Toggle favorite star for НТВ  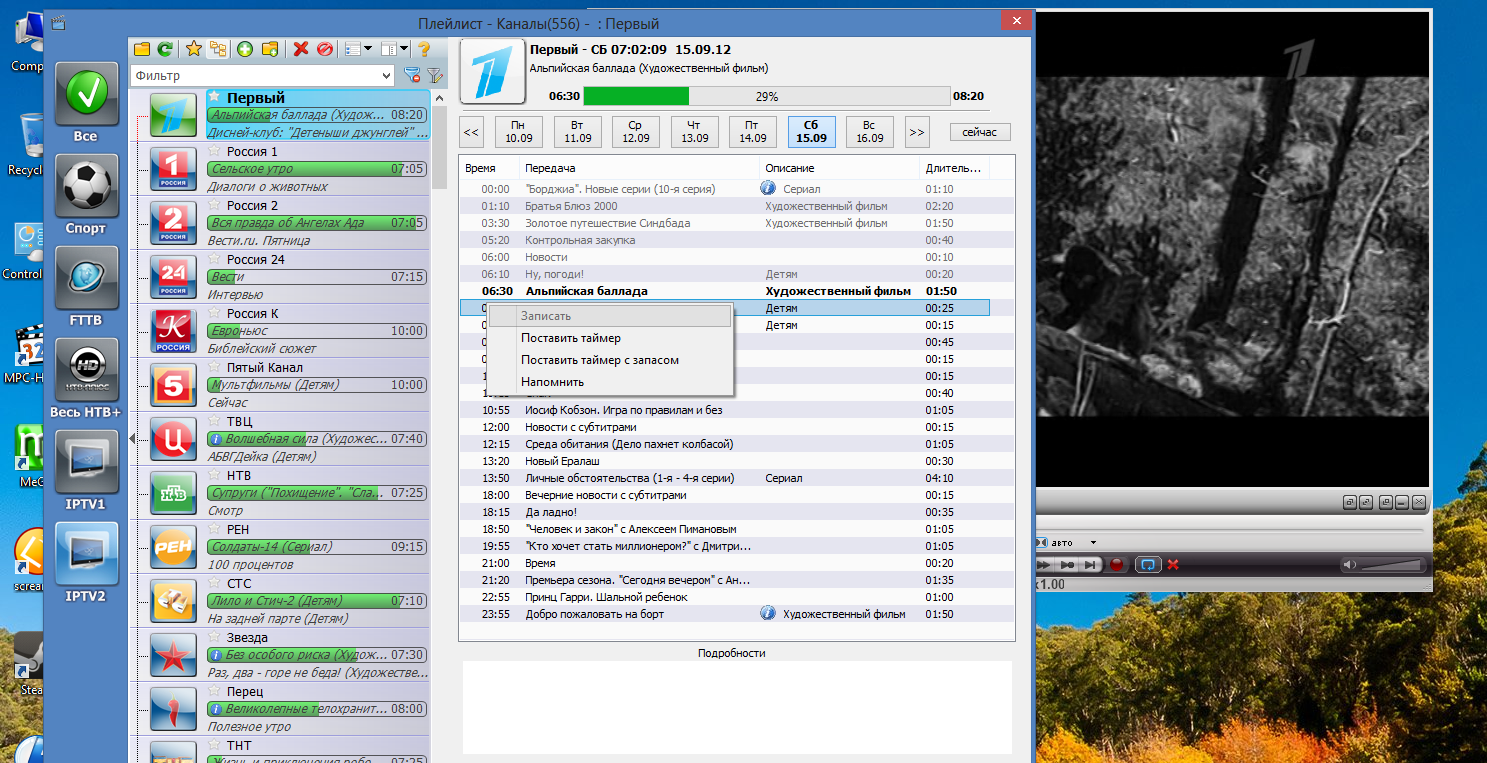[214, 475]
